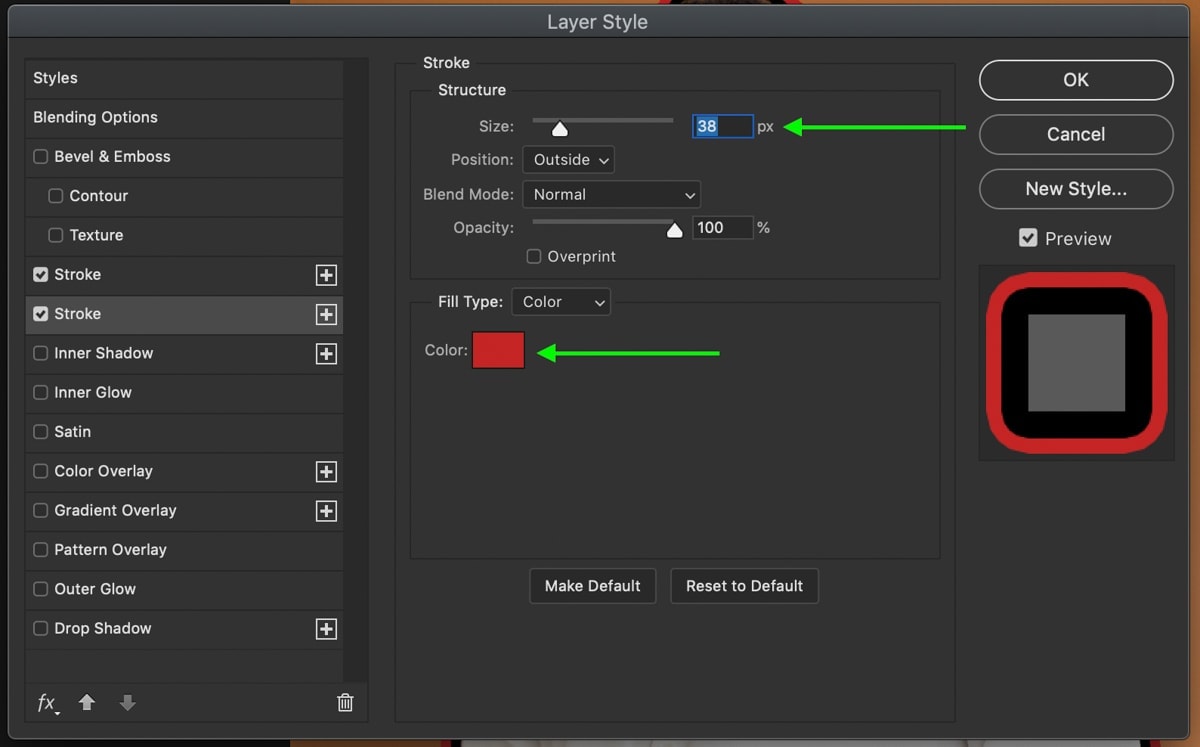The width and height of the screenshot is (1200, 747).
Task: Open the Blend Mode dropdown
Action: [611, 194]
